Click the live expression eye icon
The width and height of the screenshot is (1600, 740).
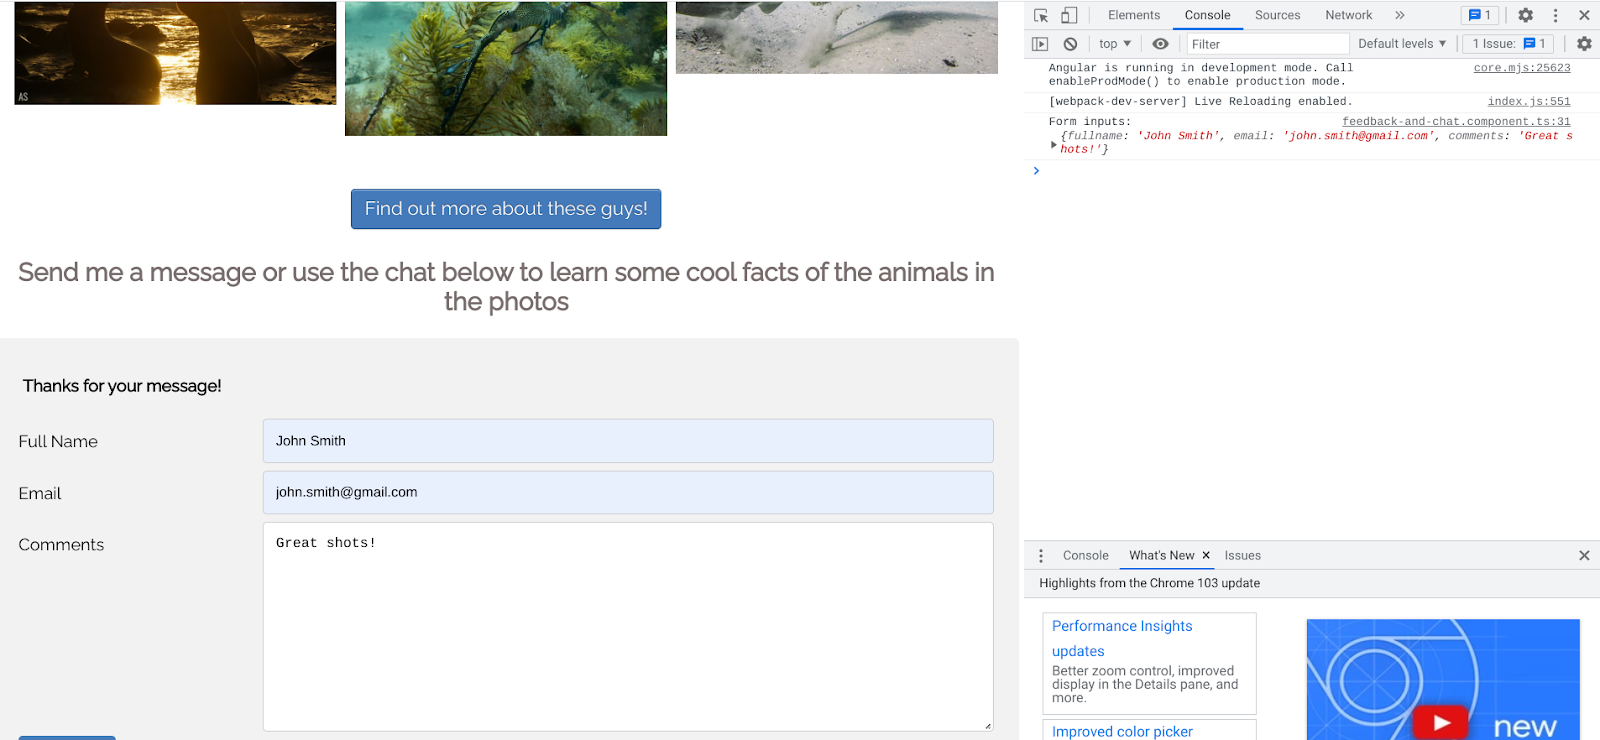pyautogui.click(x=1160, y=44)
